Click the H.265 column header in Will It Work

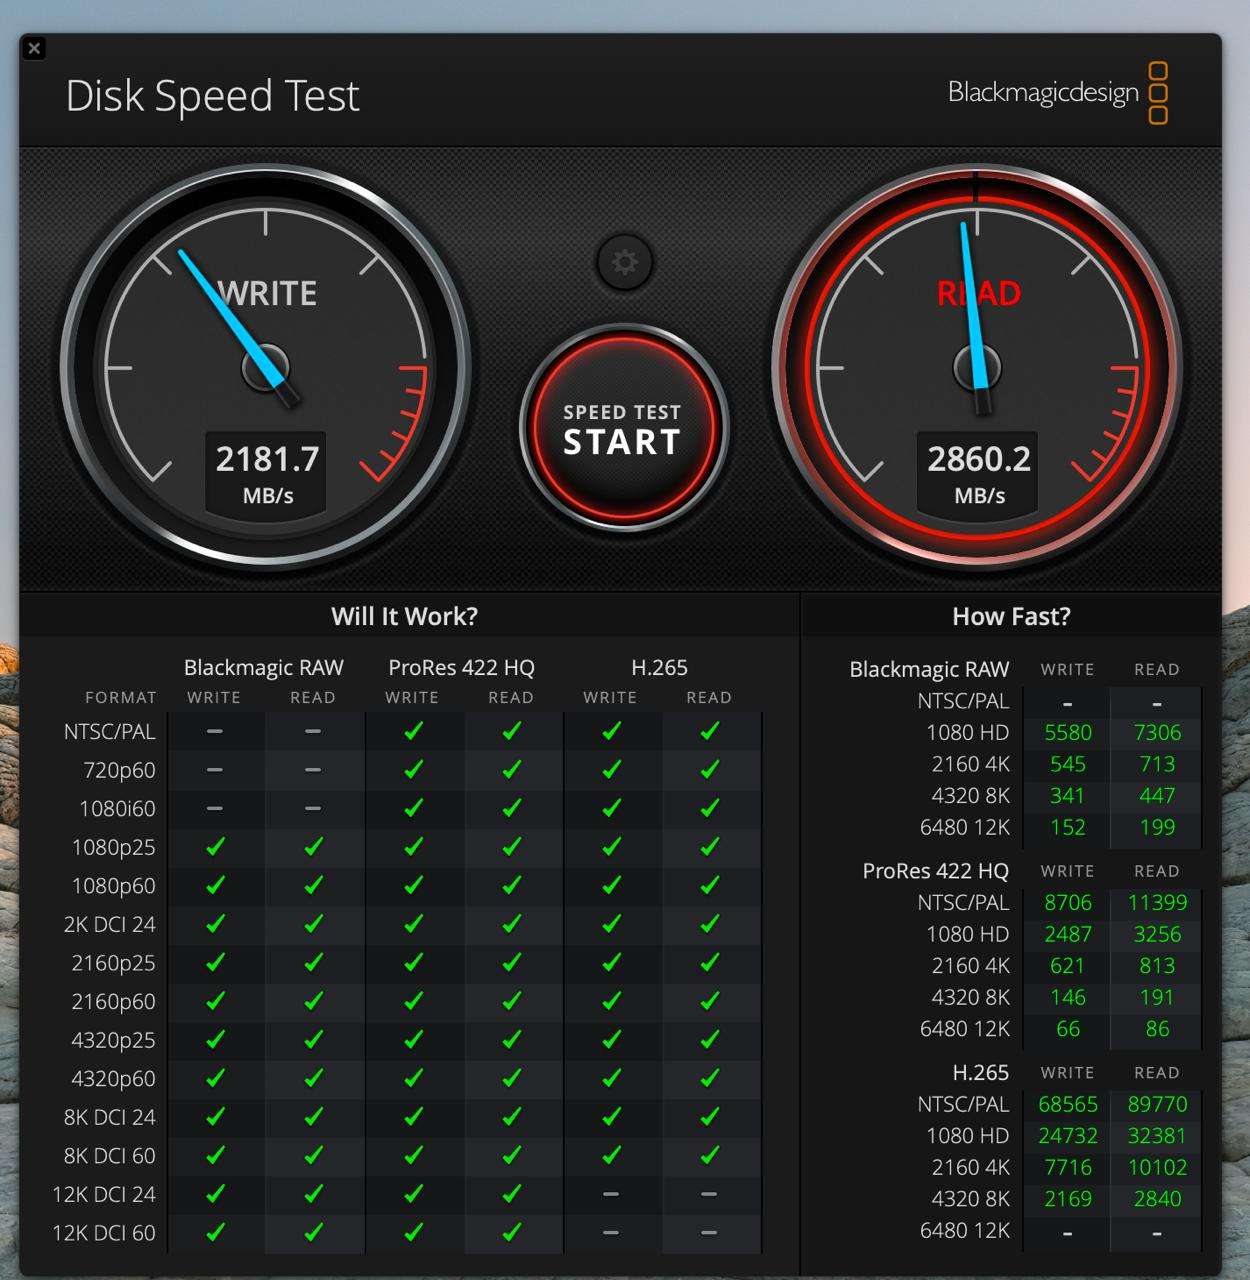(659, 667)
